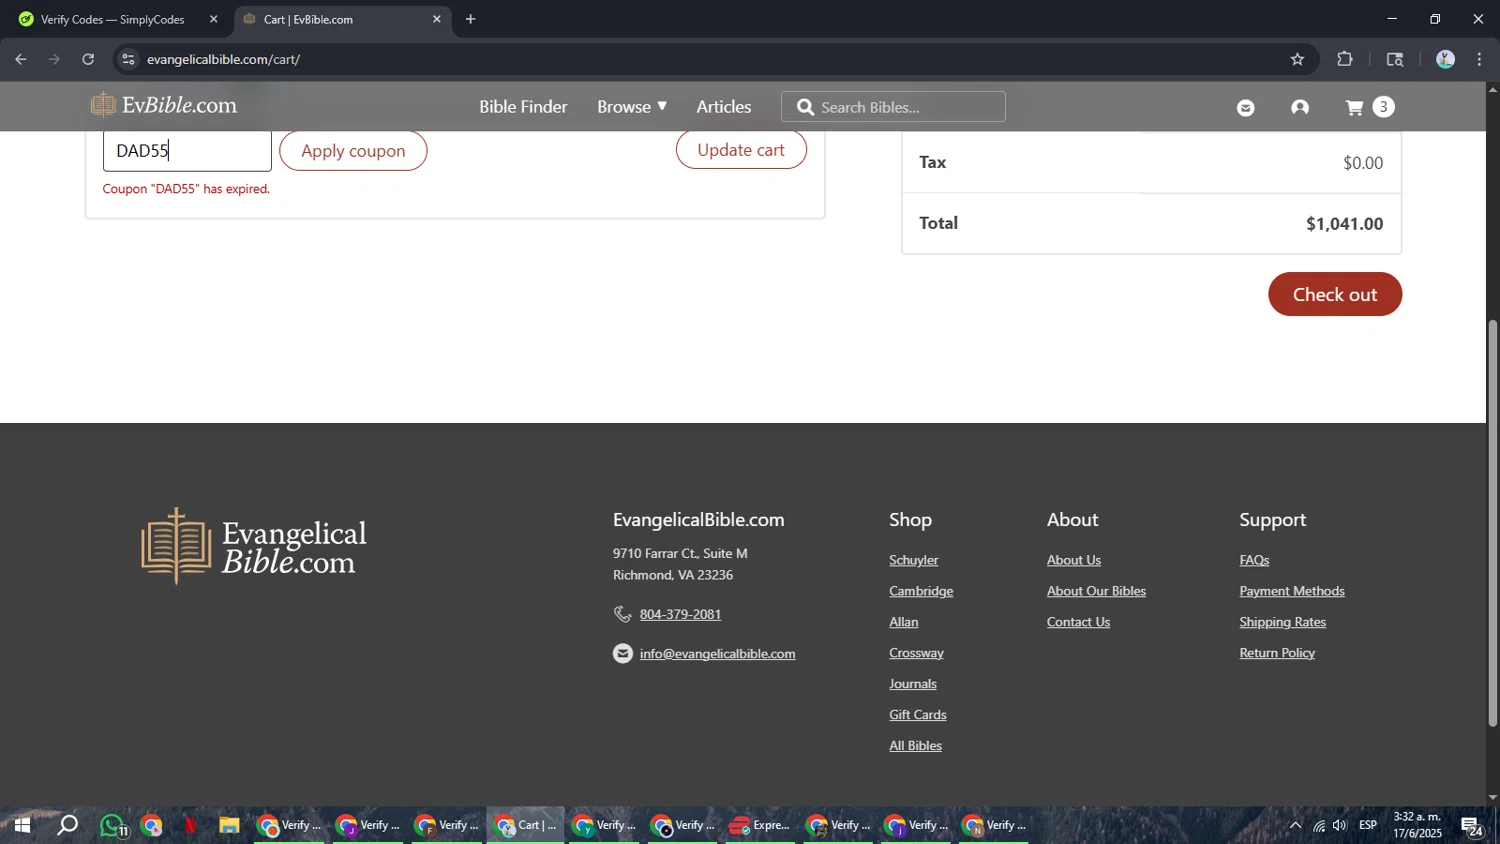Reload the cart page

88,59
